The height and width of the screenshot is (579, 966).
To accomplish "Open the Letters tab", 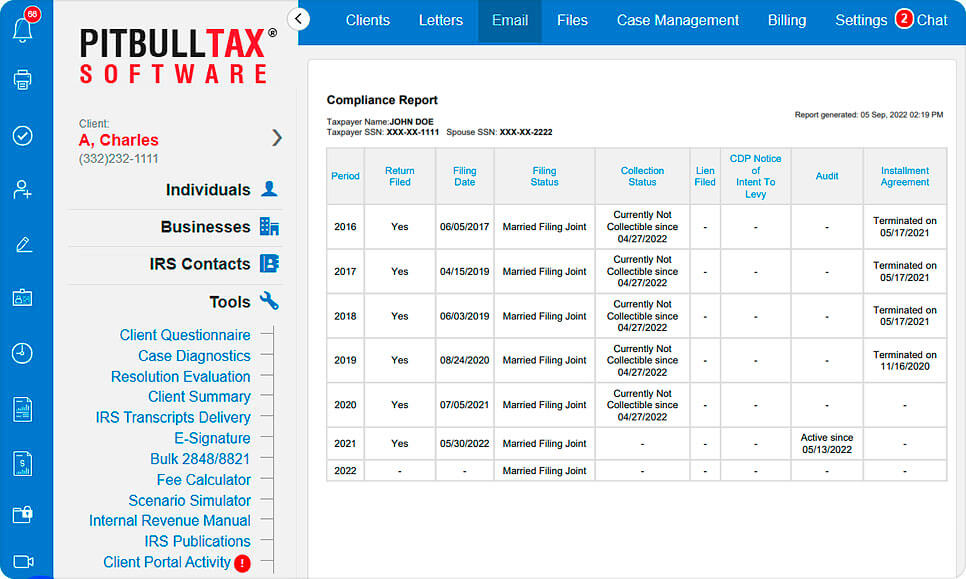I will [440, 20].
